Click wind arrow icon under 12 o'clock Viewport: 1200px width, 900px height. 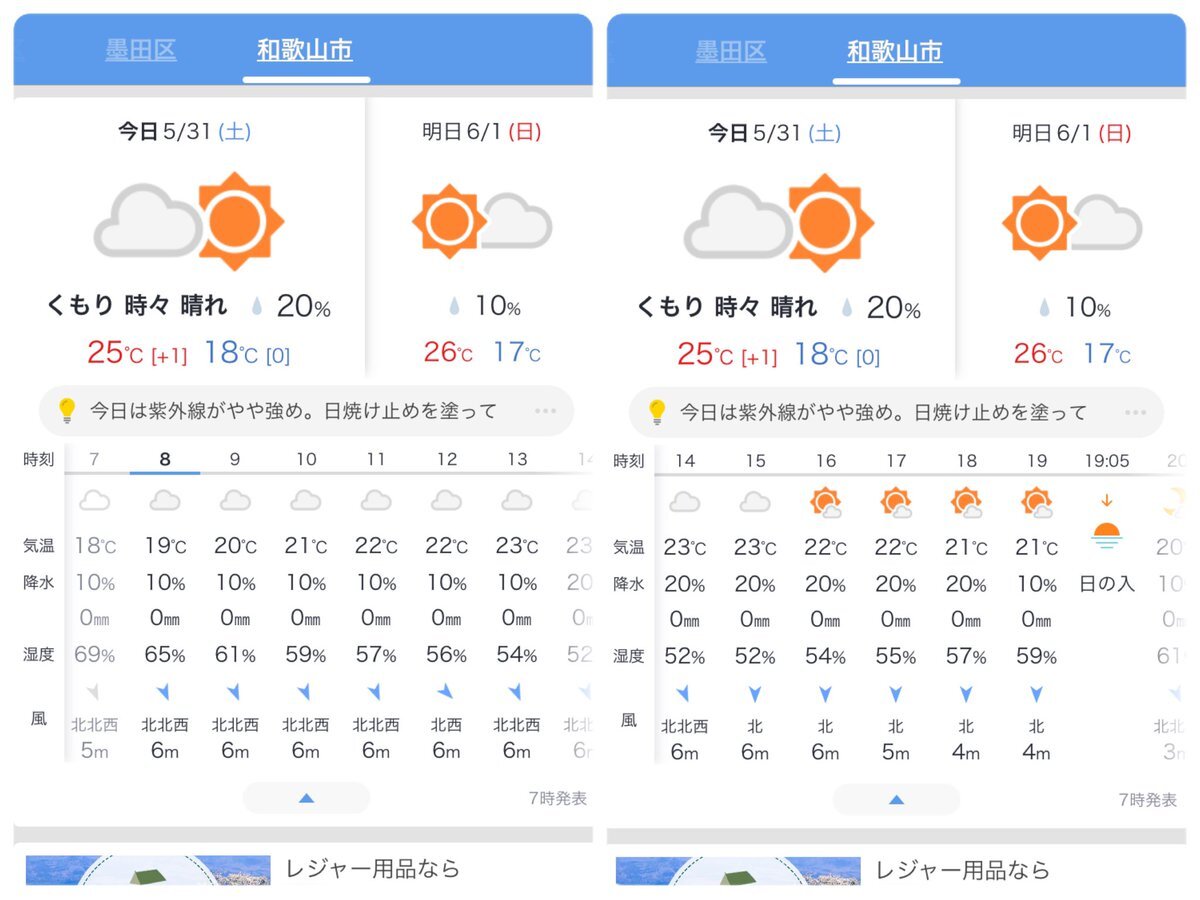point(446,692)
